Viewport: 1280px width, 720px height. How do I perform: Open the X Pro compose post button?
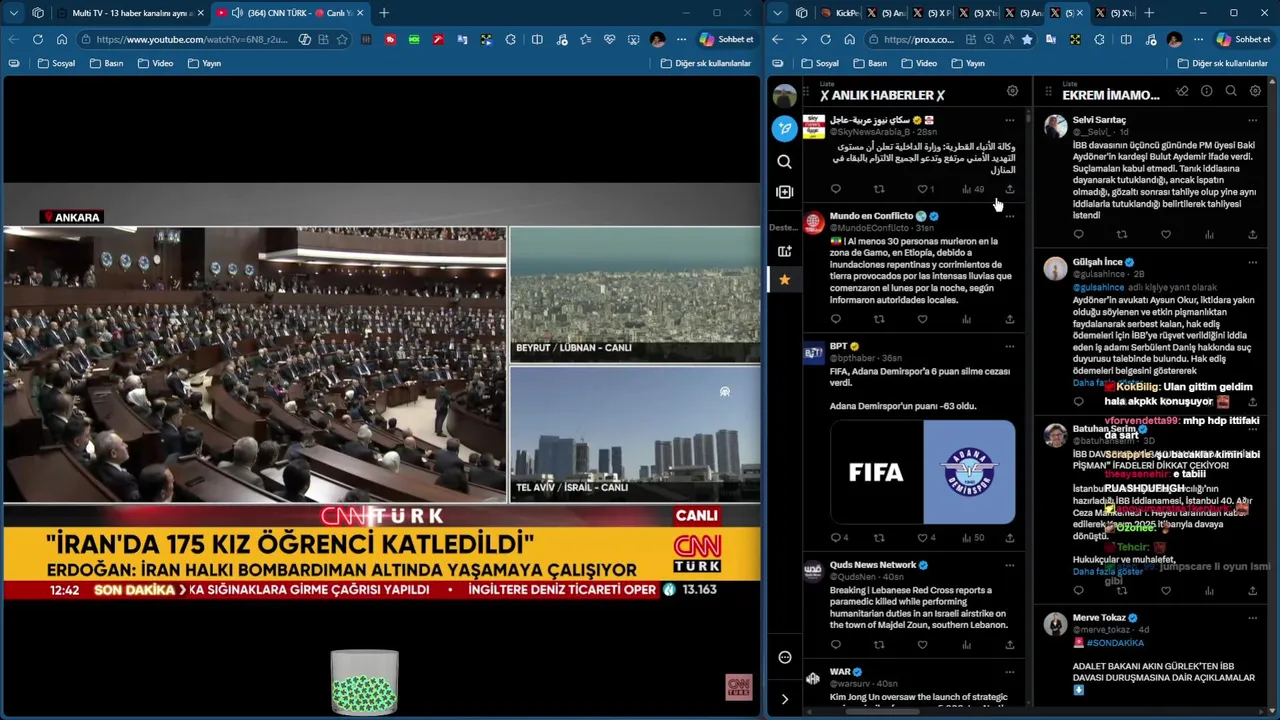(785, 128)
